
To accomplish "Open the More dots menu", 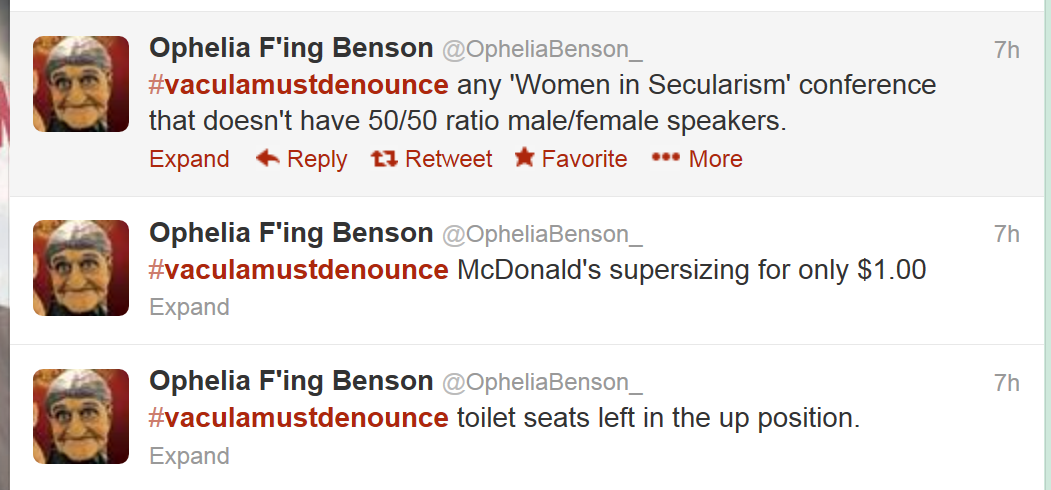I will (x=665, y=158).
